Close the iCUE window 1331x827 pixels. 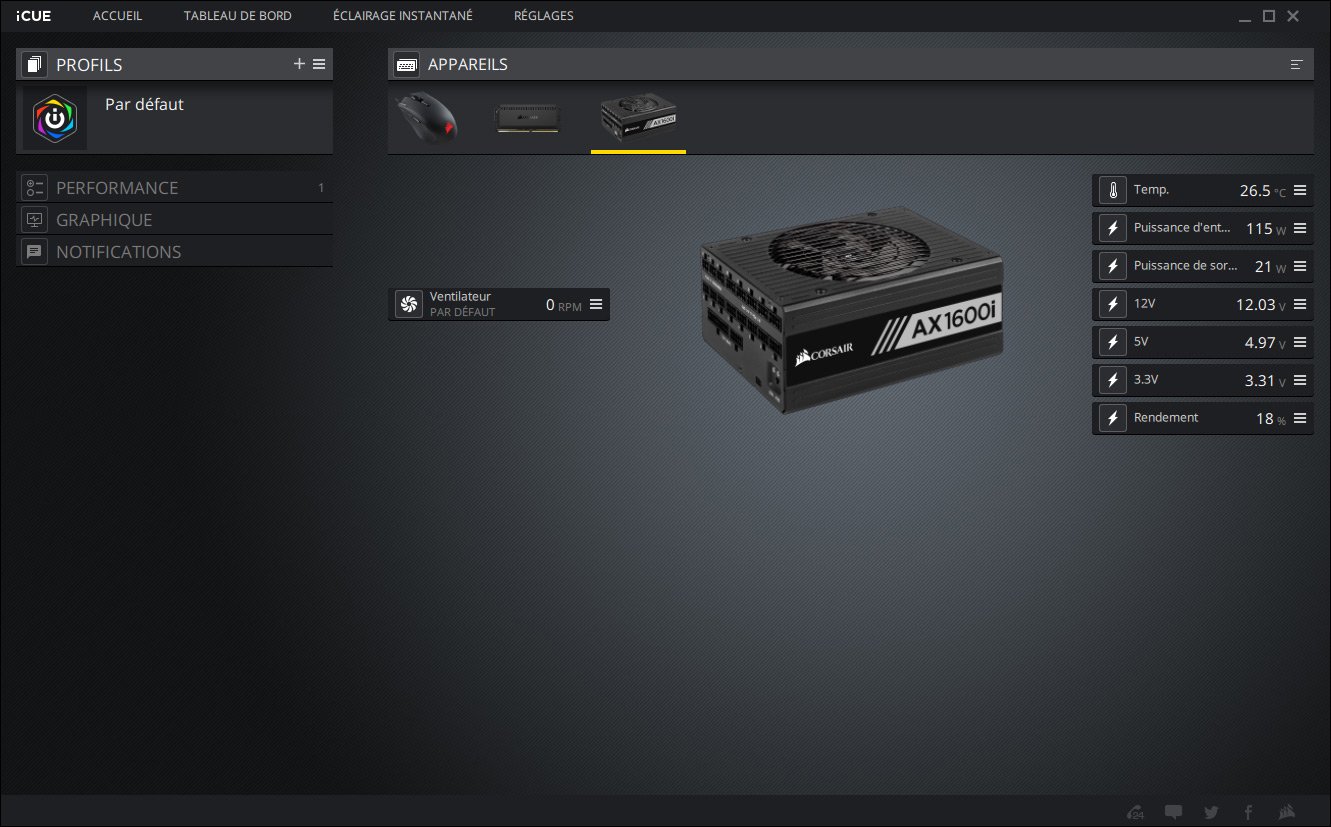[1293, 16]
